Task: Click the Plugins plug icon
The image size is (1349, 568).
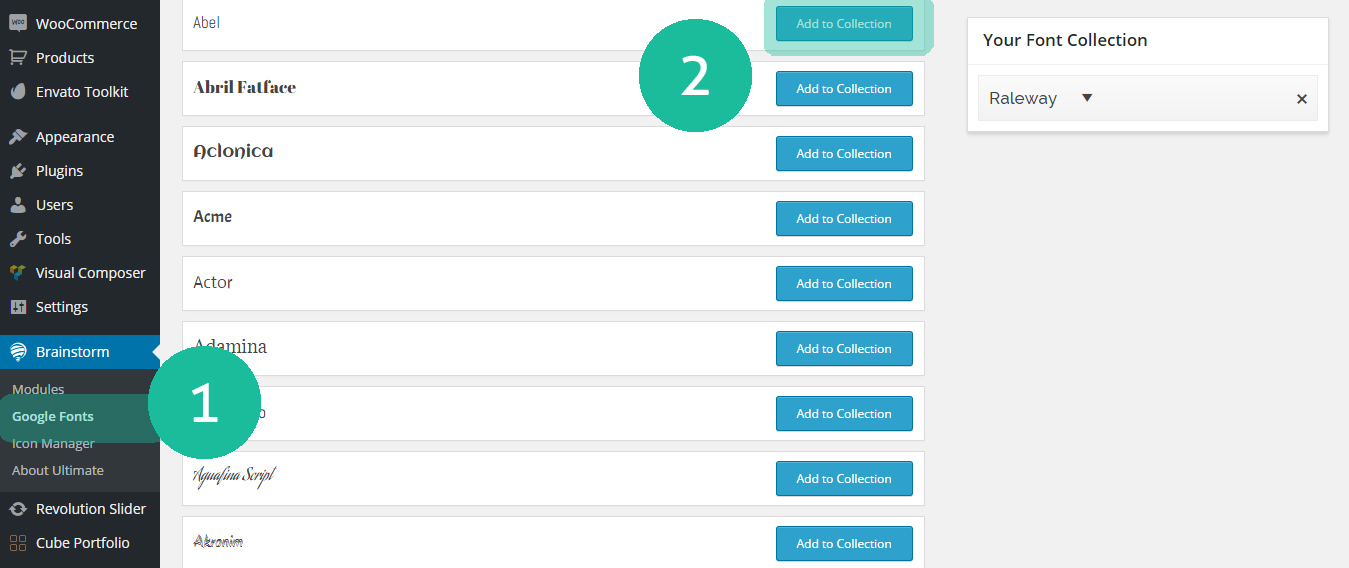Action: (18, 171)
